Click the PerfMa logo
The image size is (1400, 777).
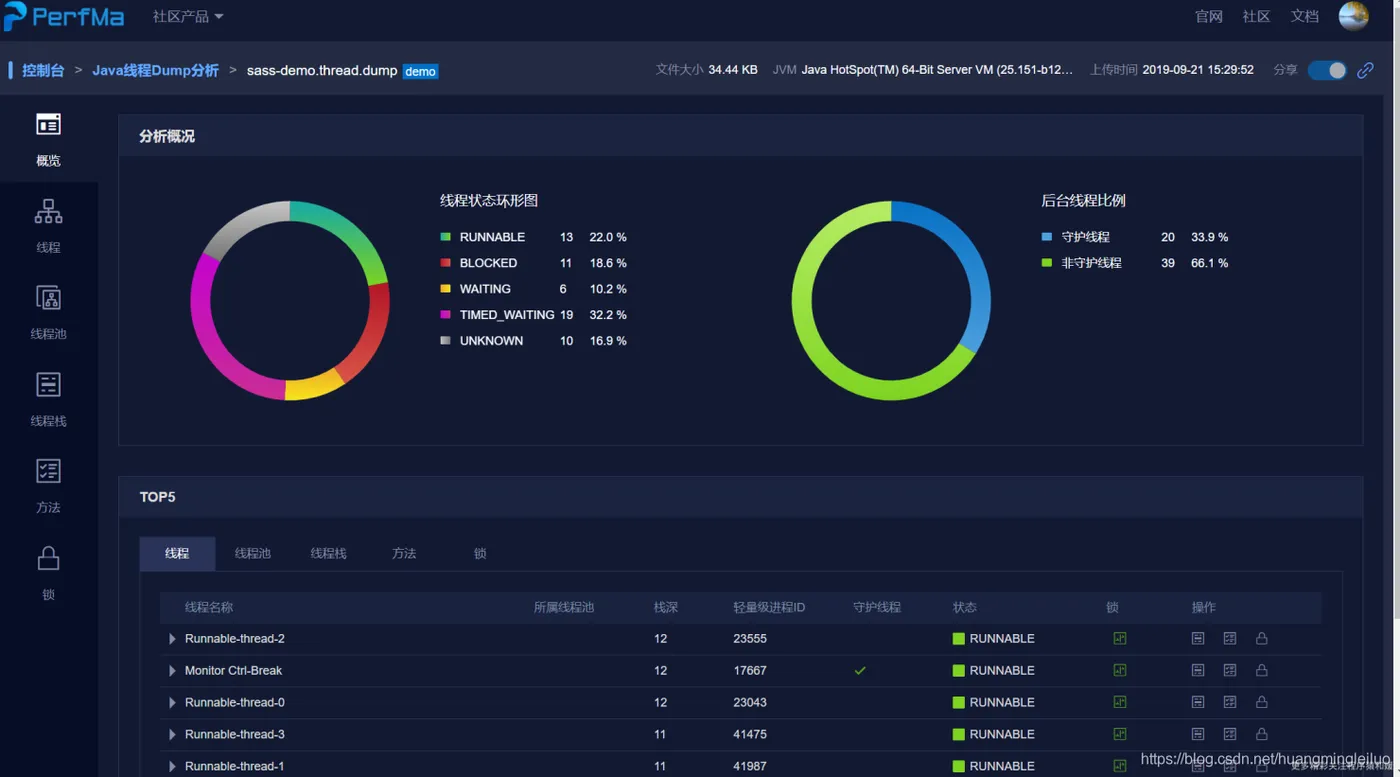(x=64, y=17)
